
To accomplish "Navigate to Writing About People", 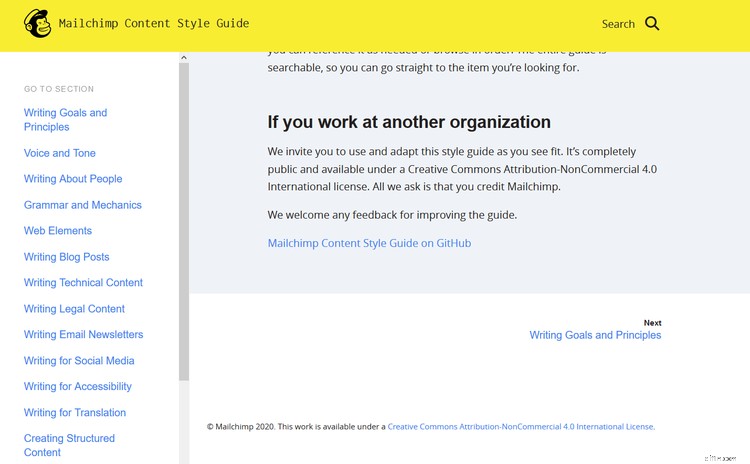I will pyautogui.click(x=73, y=179).
